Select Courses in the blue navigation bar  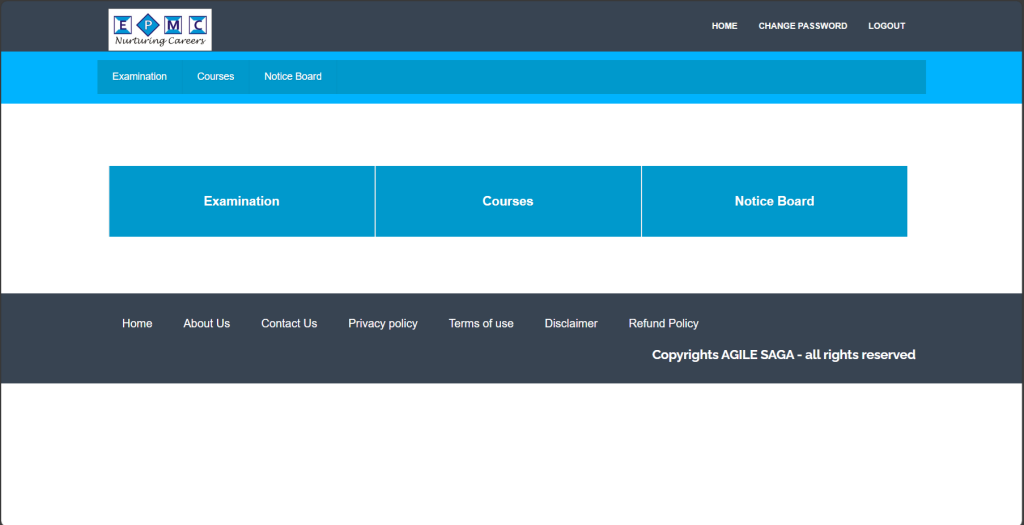(x=215, y=77)
